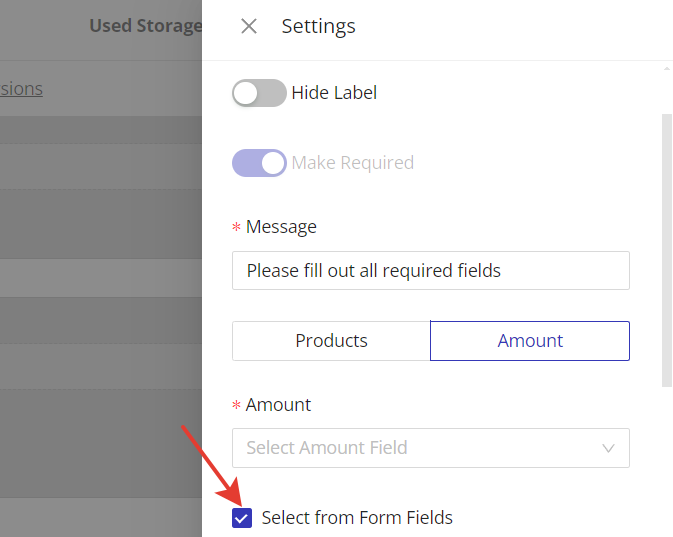Viewport: 673px width, 537px height.
Task: Click the chevron arrow in Amount dropdown
Action: pos(608,448)
